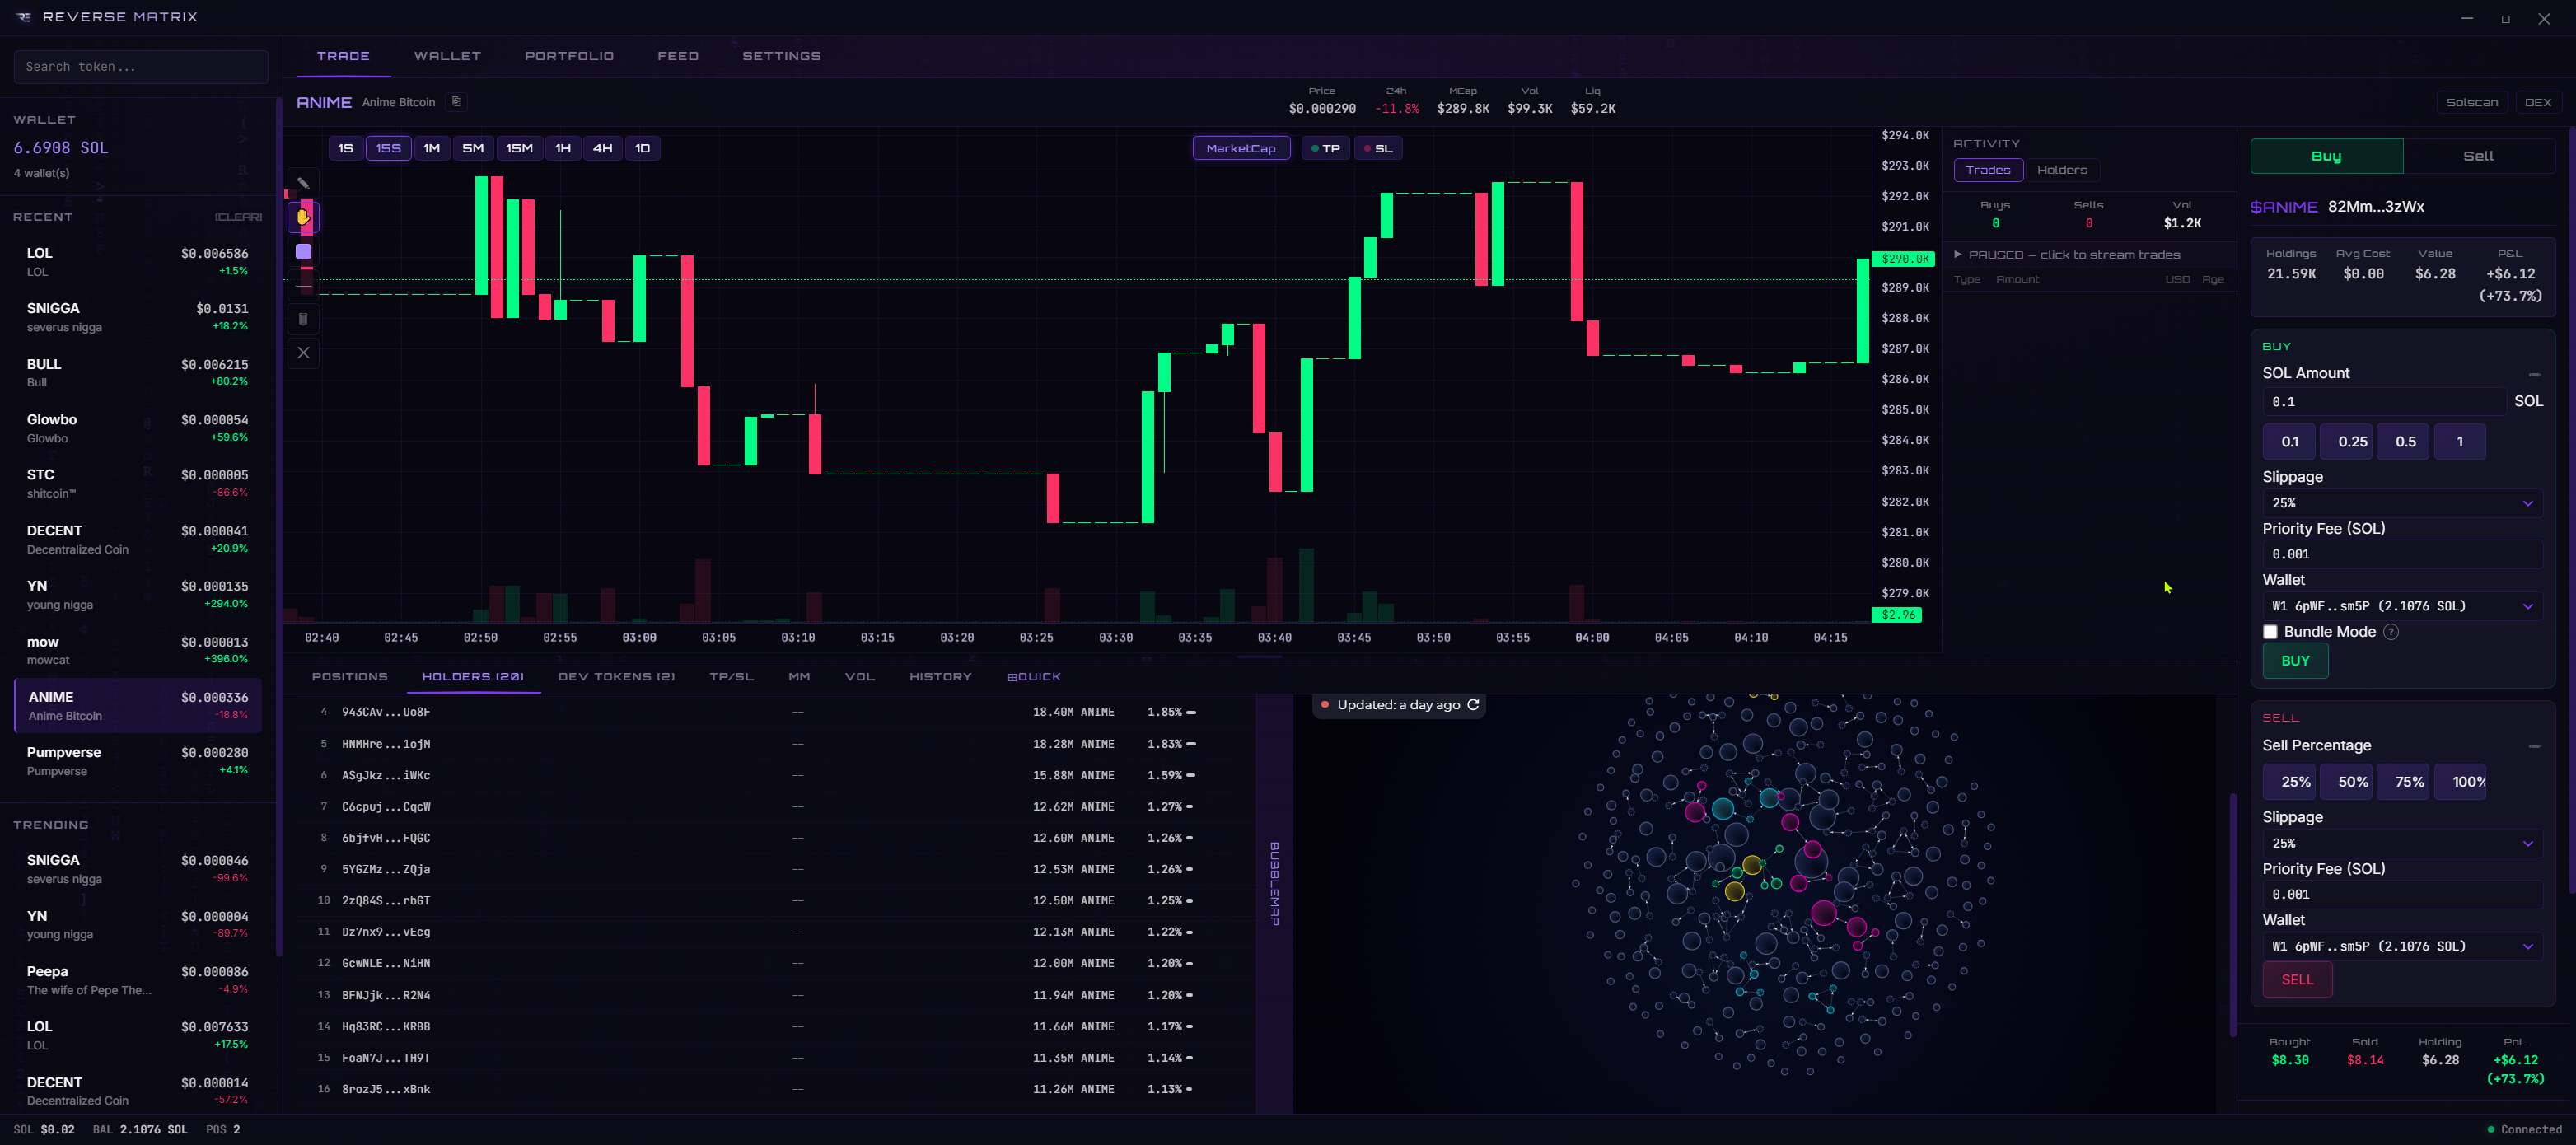The height and width of the screenshot is (1145, 2576).
Task: Click the trash delete-drawings icon
Action: [303, 319]
